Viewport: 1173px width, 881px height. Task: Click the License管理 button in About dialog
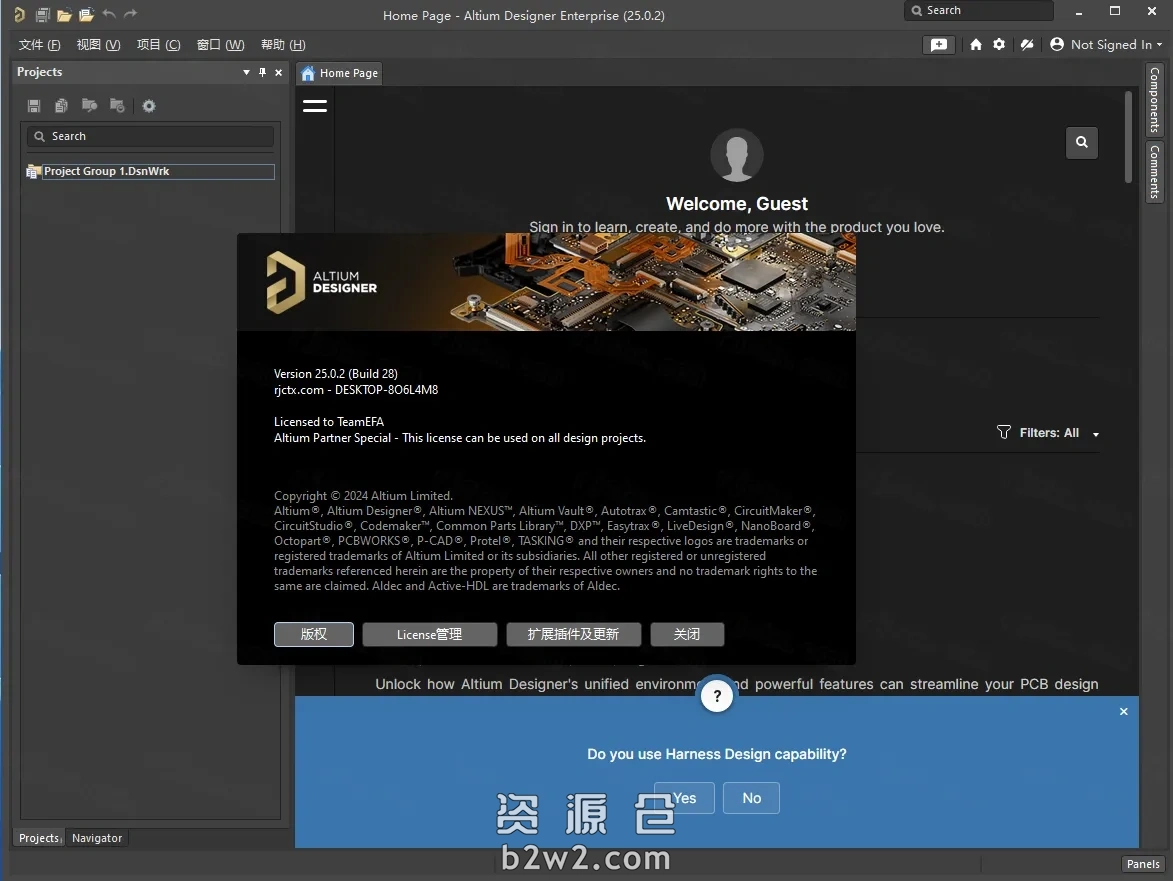point(429,633)
